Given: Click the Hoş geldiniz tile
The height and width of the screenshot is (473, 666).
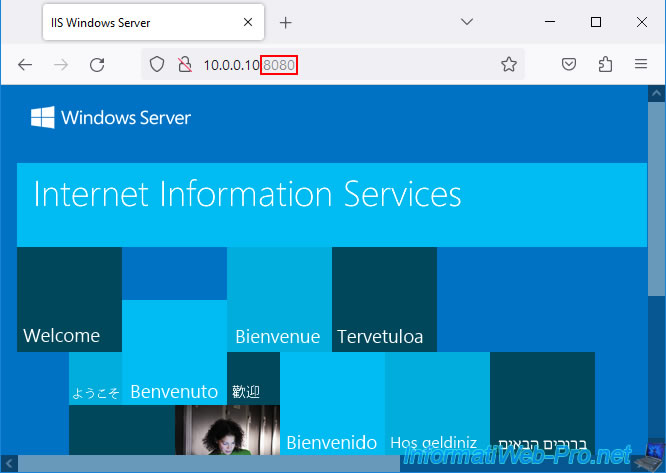Looking at the screenshot, I should (437, 403).
